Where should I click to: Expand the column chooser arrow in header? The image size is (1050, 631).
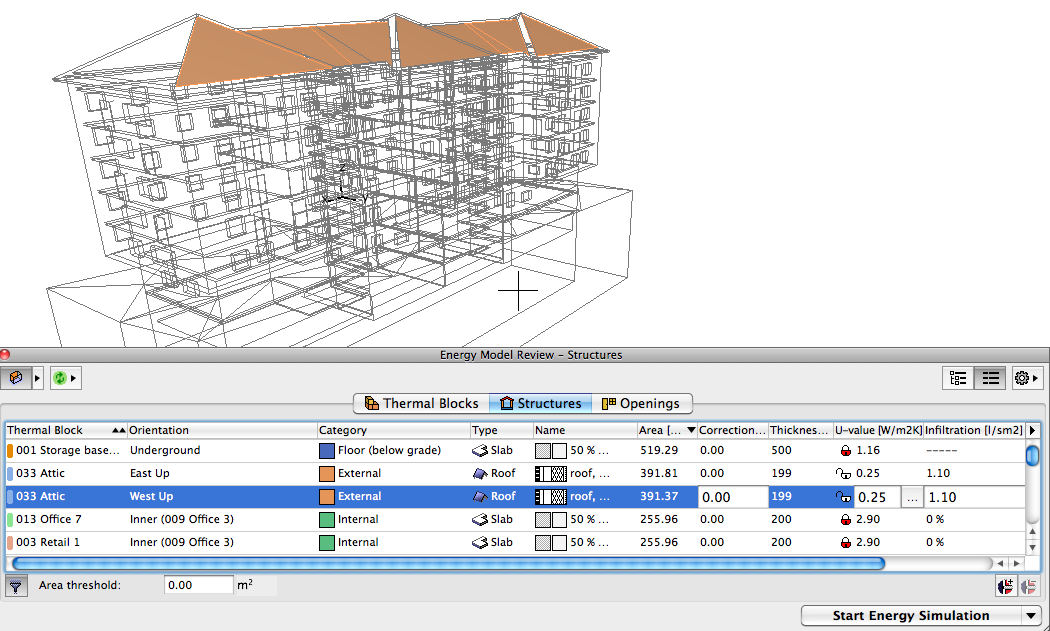coord(1032,430)
